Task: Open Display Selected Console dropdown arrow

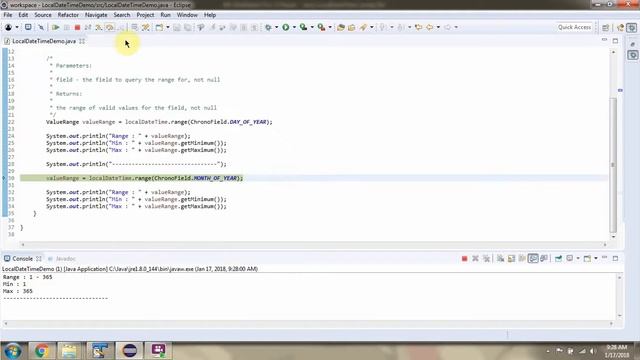Action: click(x=578, y=258)
